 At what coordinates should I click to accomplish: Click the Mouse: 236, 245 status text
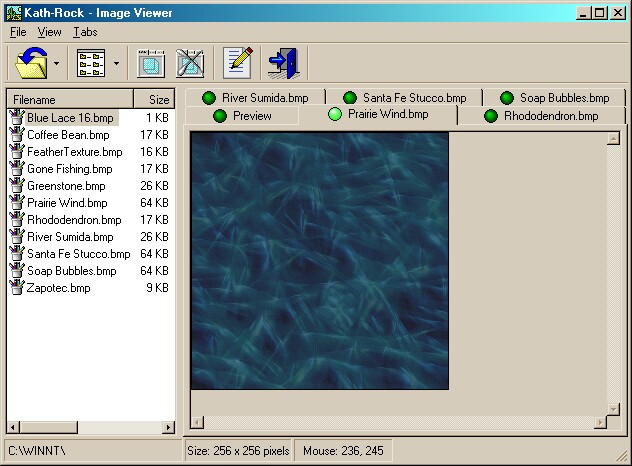[x=343, y=451]
